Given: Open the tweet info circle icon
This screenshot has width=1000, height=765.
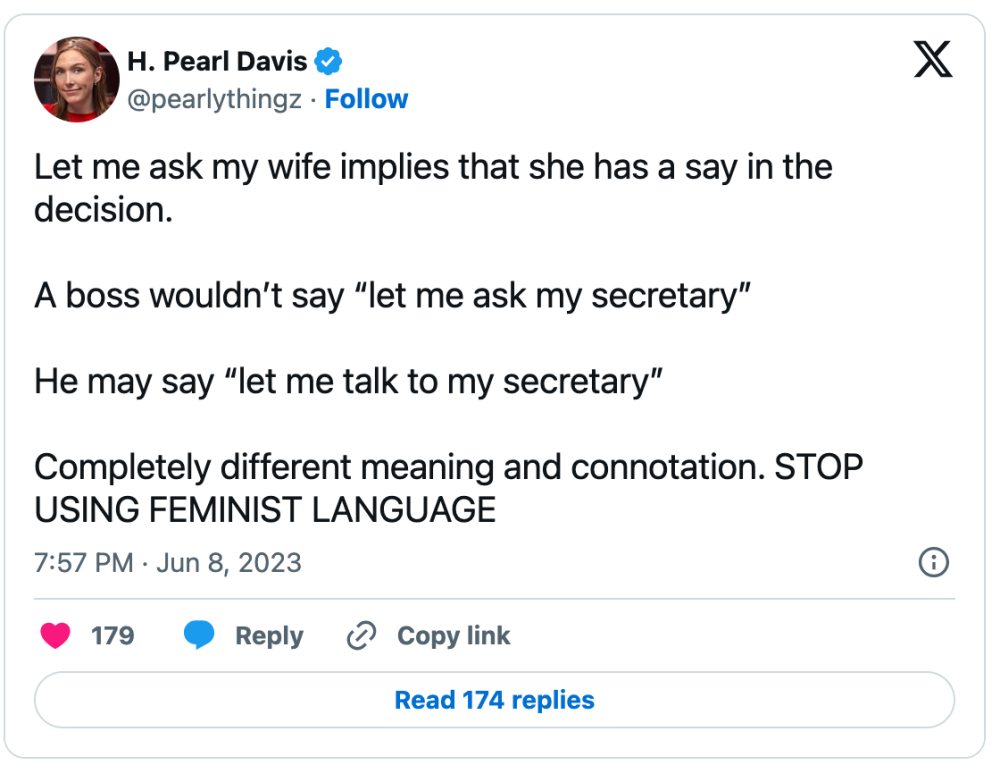Looking at the screenshot, I should (934, 562).
